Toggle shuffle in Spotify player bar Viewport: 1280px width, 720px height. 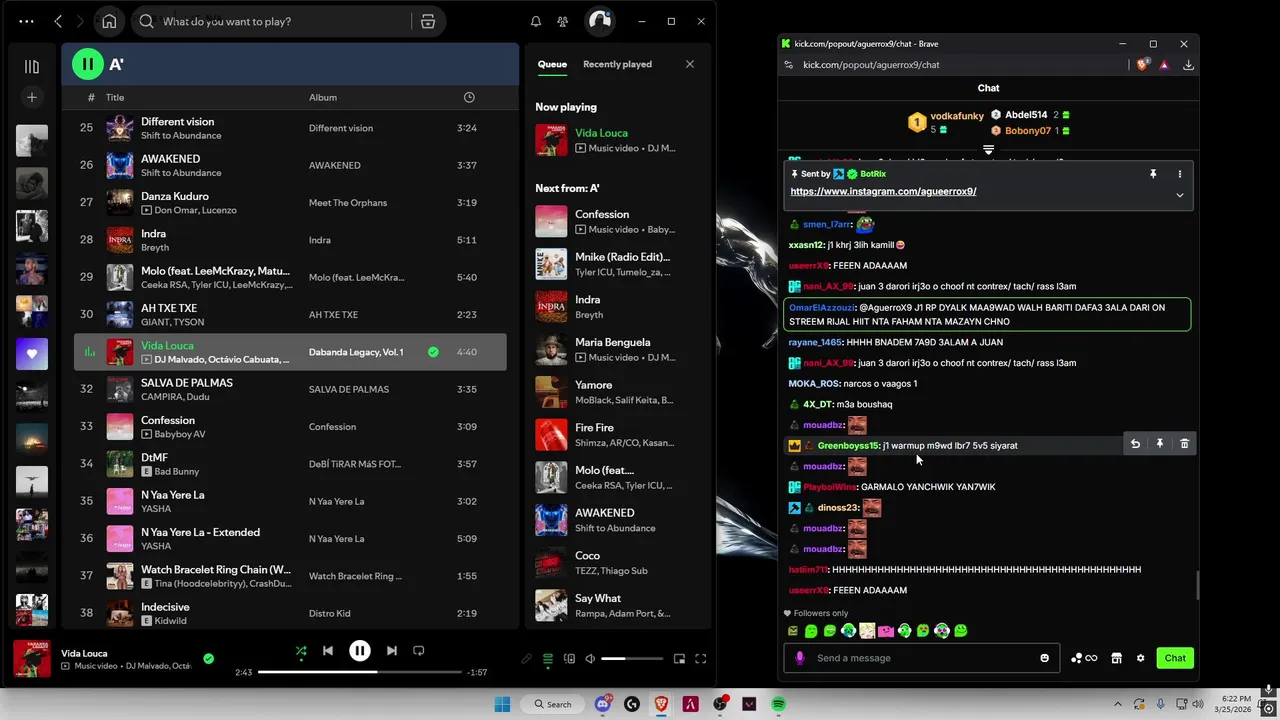click(301, 651)
